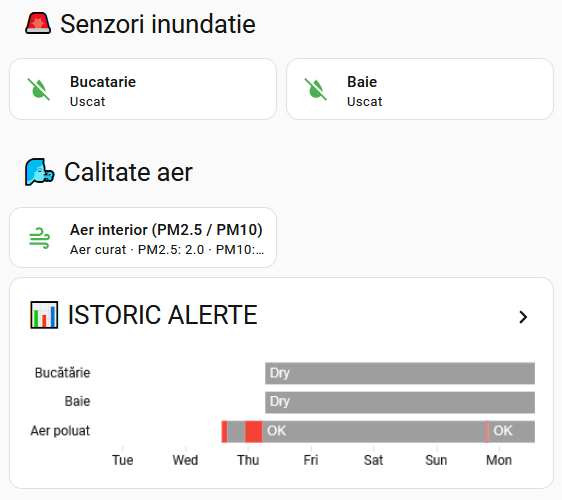Screen dimensions: 562x500
Task: Click the Mon axis label
Action: [499, 460]
